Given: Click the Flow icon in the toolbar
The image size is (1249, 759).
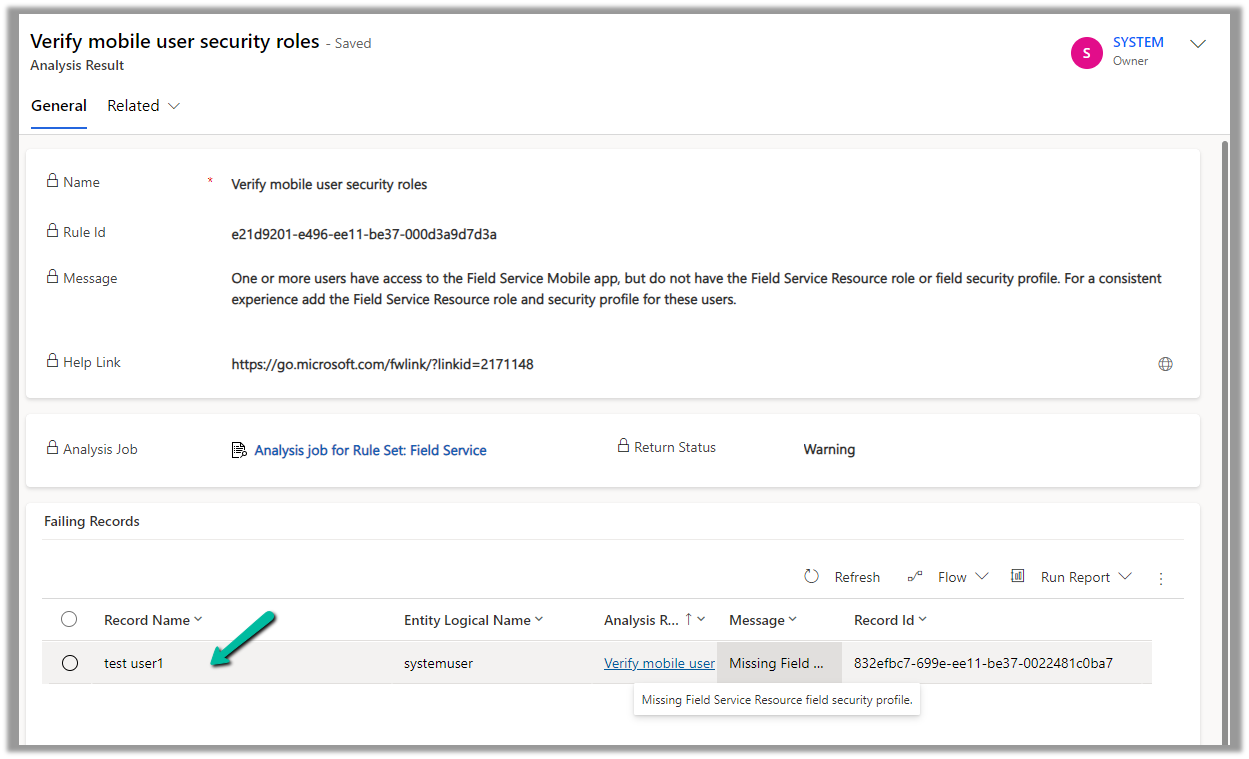Looking at the screenshot, I should pyautogui.click(x=914, y=577).
